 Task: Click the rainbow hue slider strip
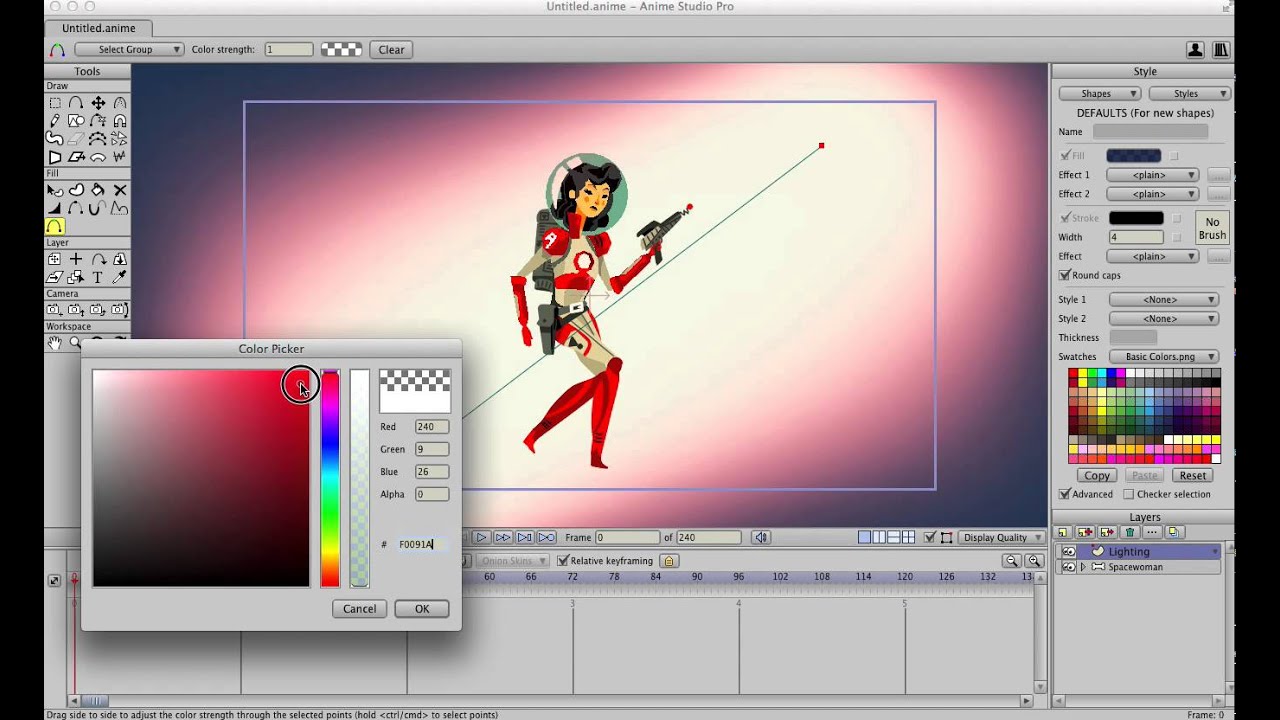pos(330,478)
